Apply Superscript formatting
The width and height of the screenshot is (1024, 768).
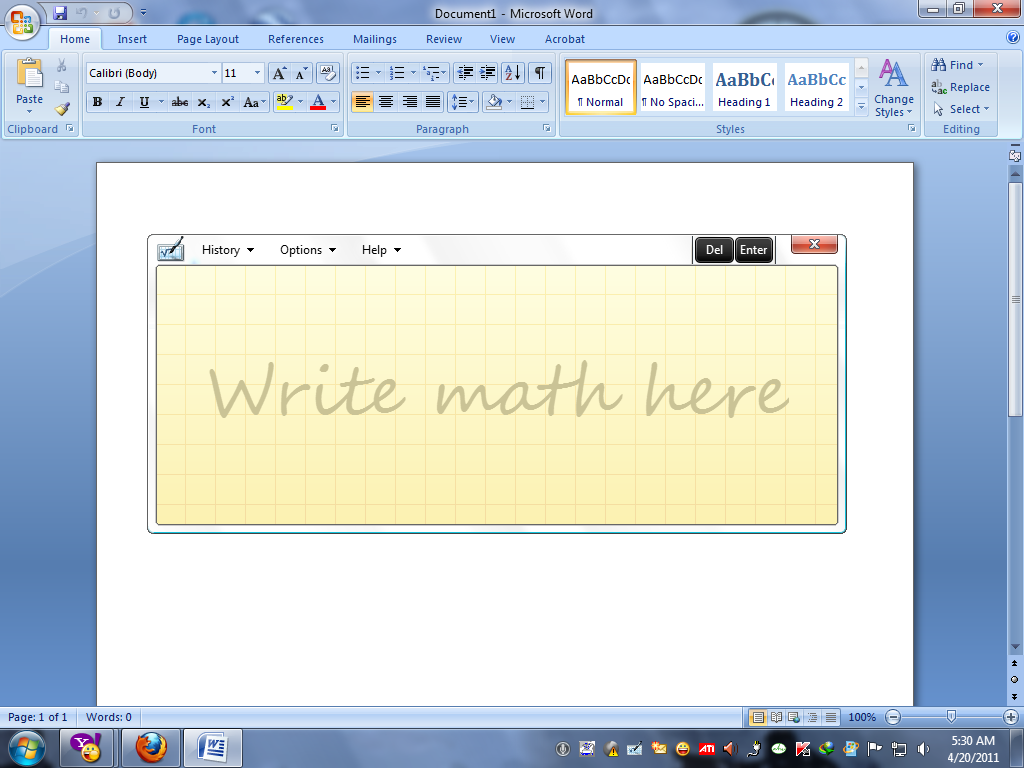pyautogui.click(x=227, y=103)
